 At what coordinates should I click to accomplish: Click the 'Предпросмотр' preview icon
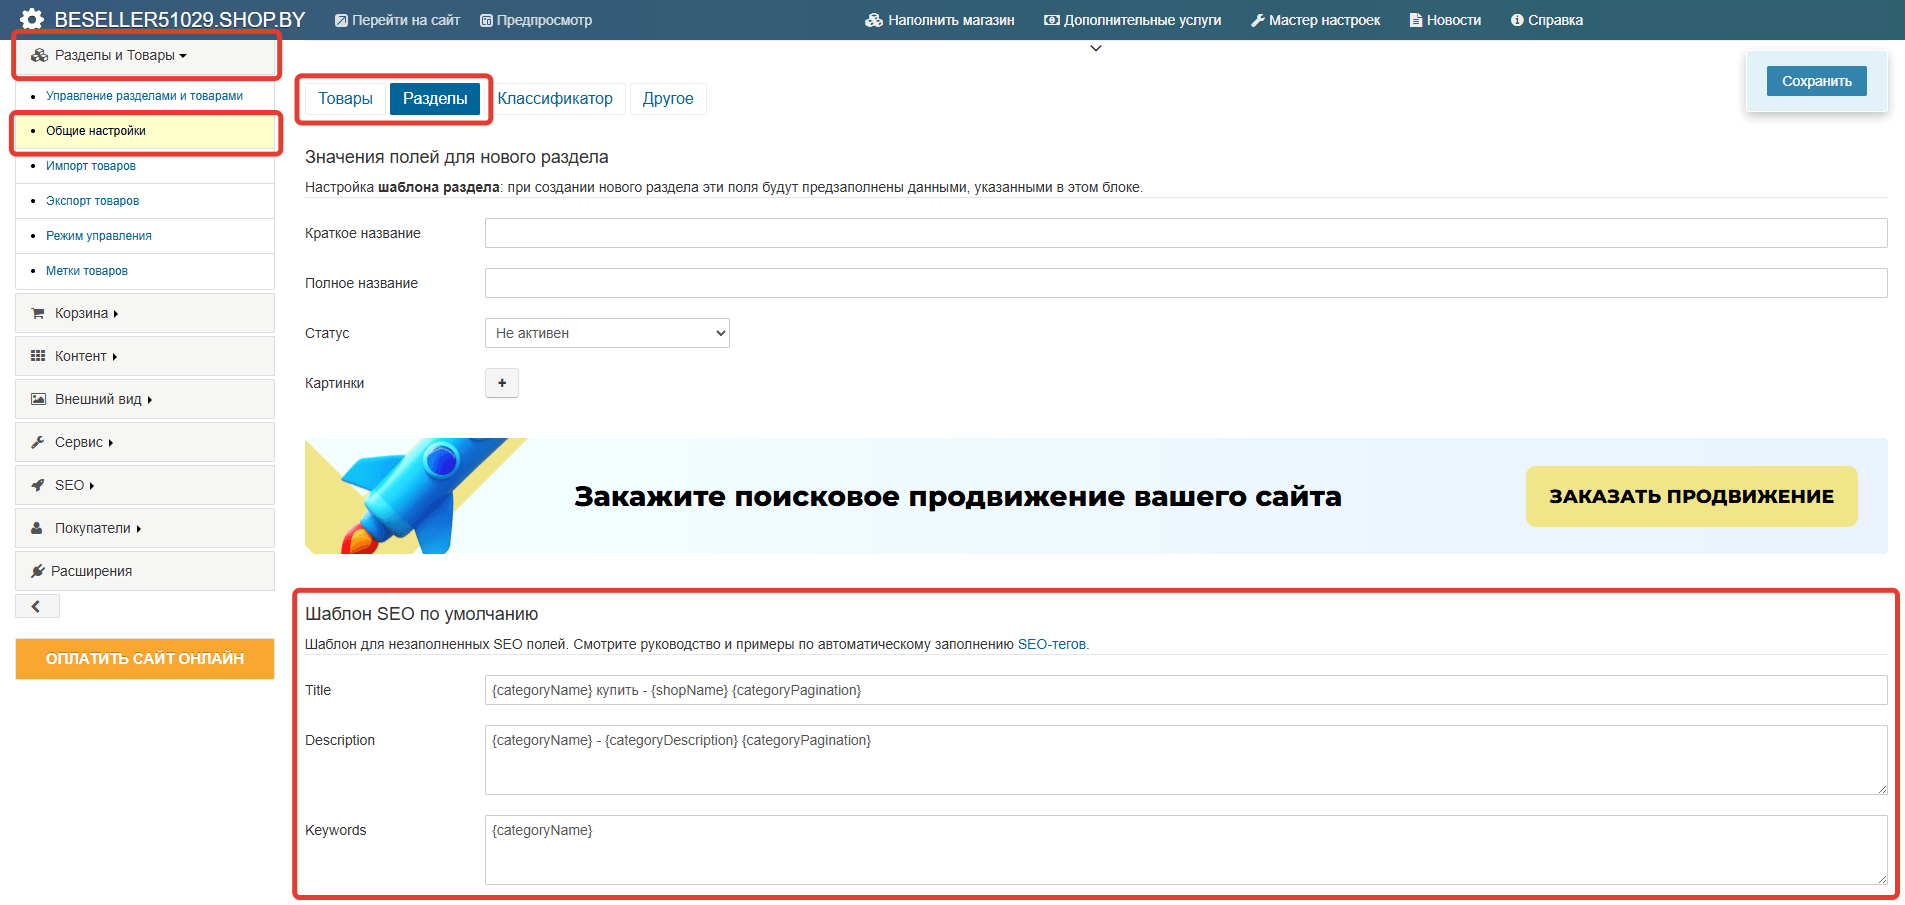click(484, 19)
